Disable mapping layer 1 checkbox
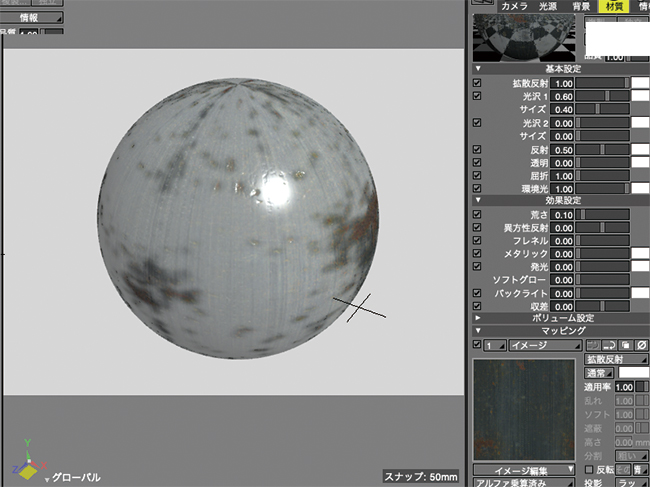The height and width of the screenshot is (487, 650). pyautogui.click(x=477, y=345)
